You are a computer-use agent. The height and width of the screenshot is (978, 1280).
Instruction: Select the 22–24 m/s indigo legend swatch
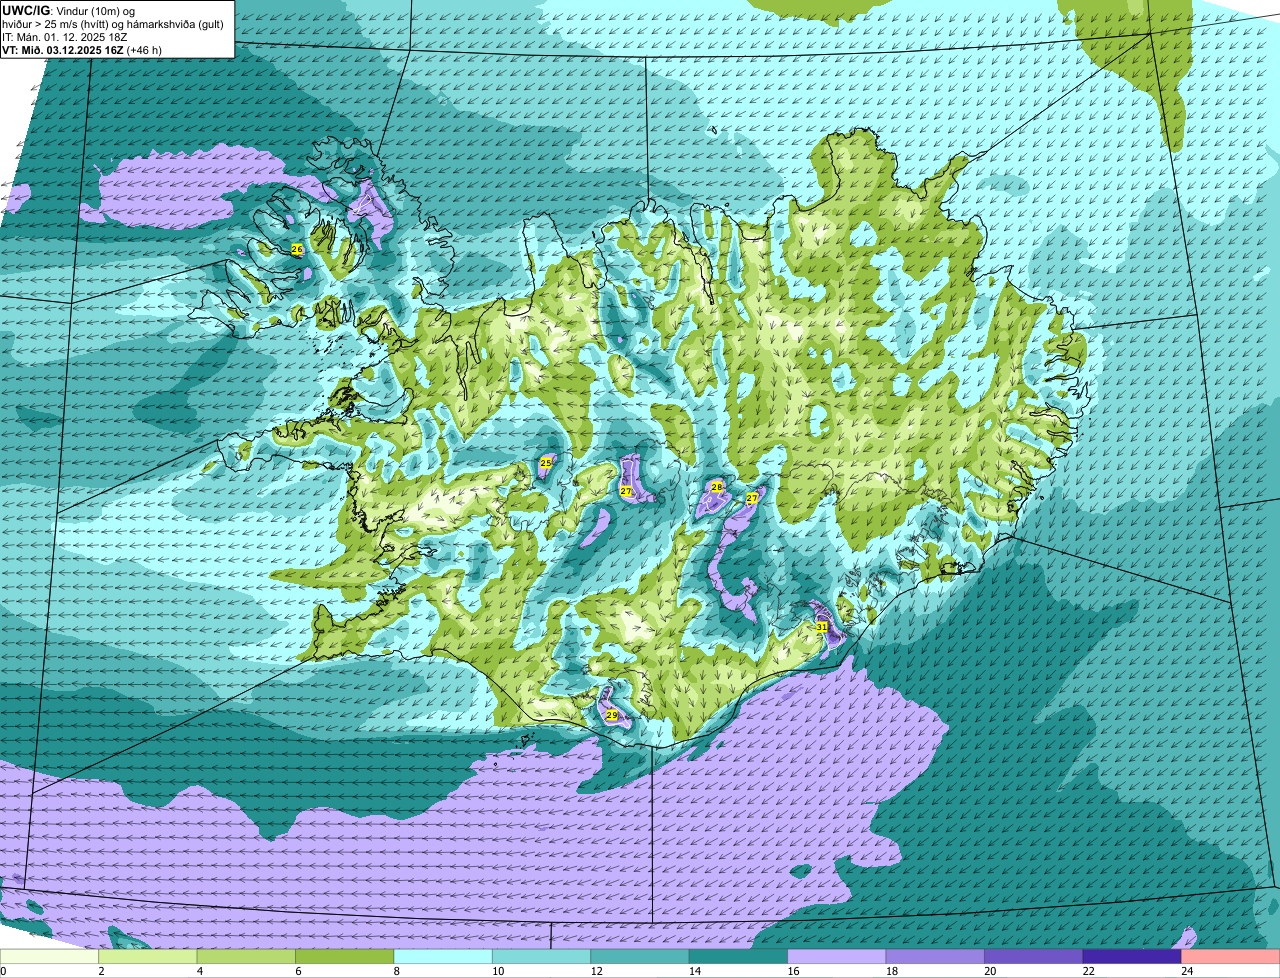(x=1132, y=957)
